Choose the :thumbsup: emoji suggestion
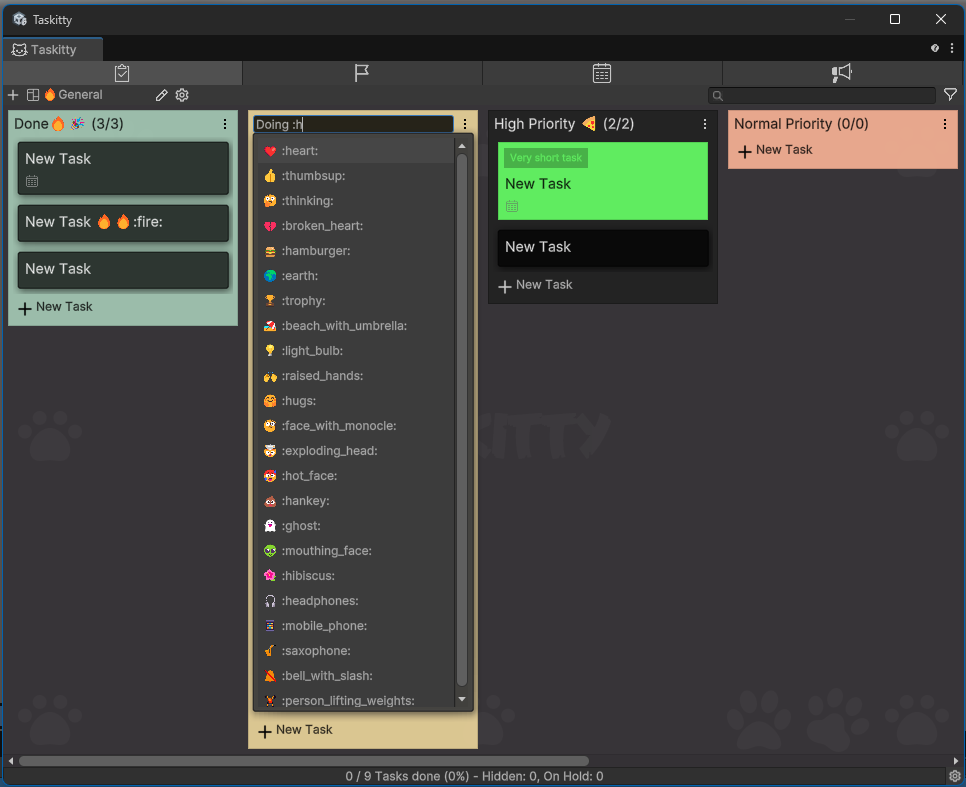966x787 pixels. pyautogui.click(x=354, y=176)
